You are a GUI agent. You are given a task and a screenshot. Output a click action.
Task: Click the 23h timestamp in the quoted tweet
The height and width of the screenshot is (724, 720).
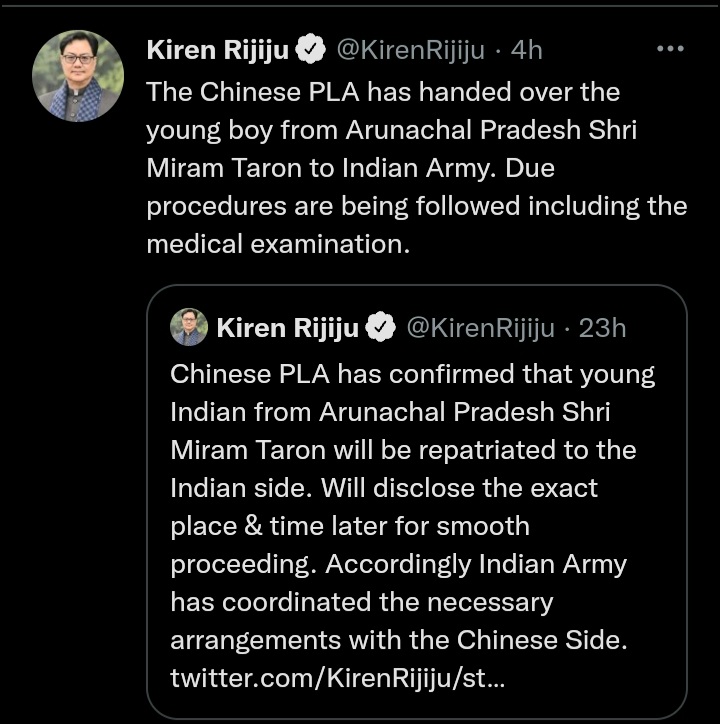tap(603, 327)
